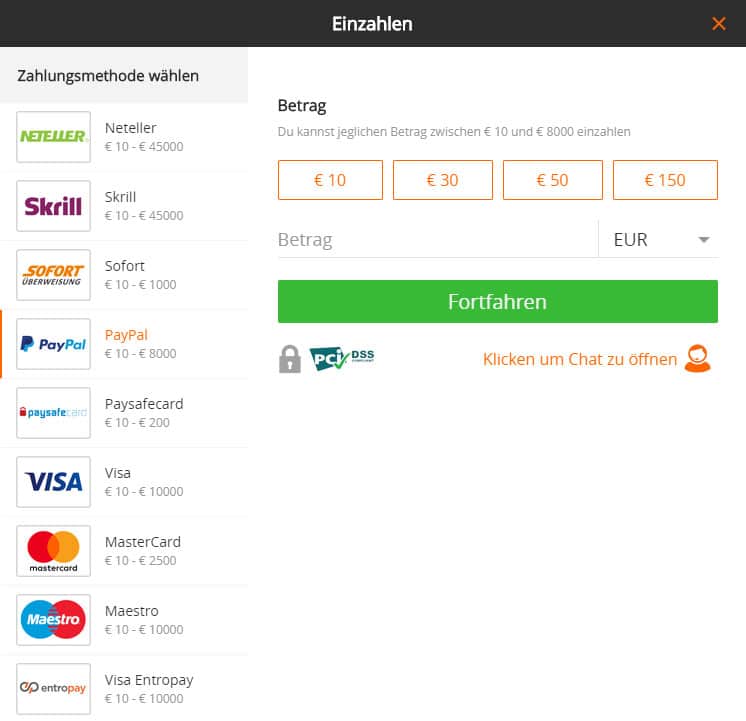
Task: Select the € 30 preset amount
Action: (442, 180)
